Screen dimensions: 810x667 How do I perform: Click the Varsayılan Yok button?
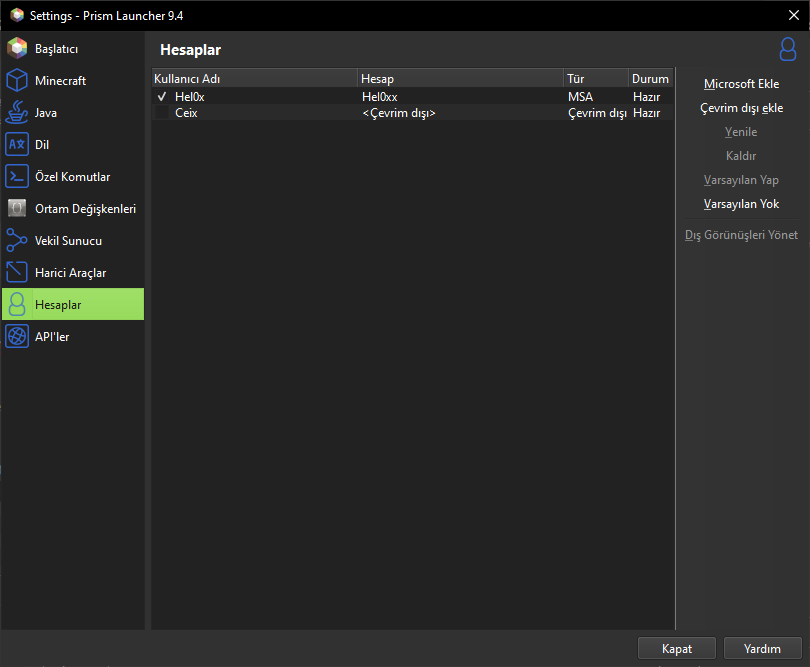pyautogui.click(x=741, y=204)
